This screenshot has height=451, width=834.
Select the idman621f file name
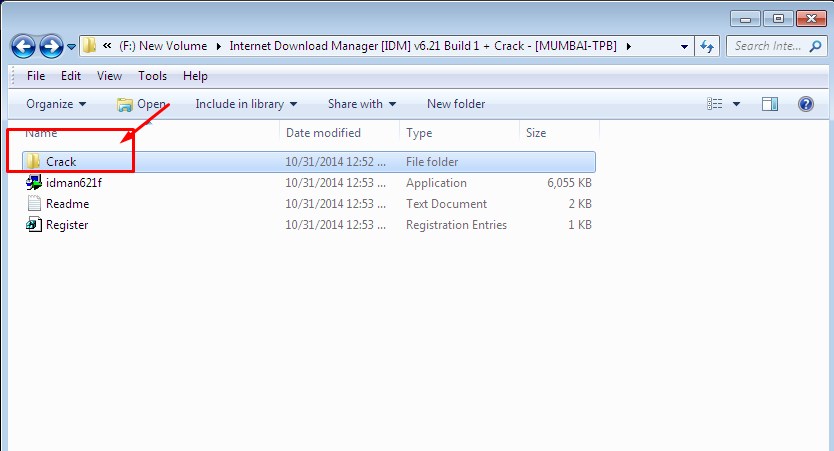click(74, 183)
